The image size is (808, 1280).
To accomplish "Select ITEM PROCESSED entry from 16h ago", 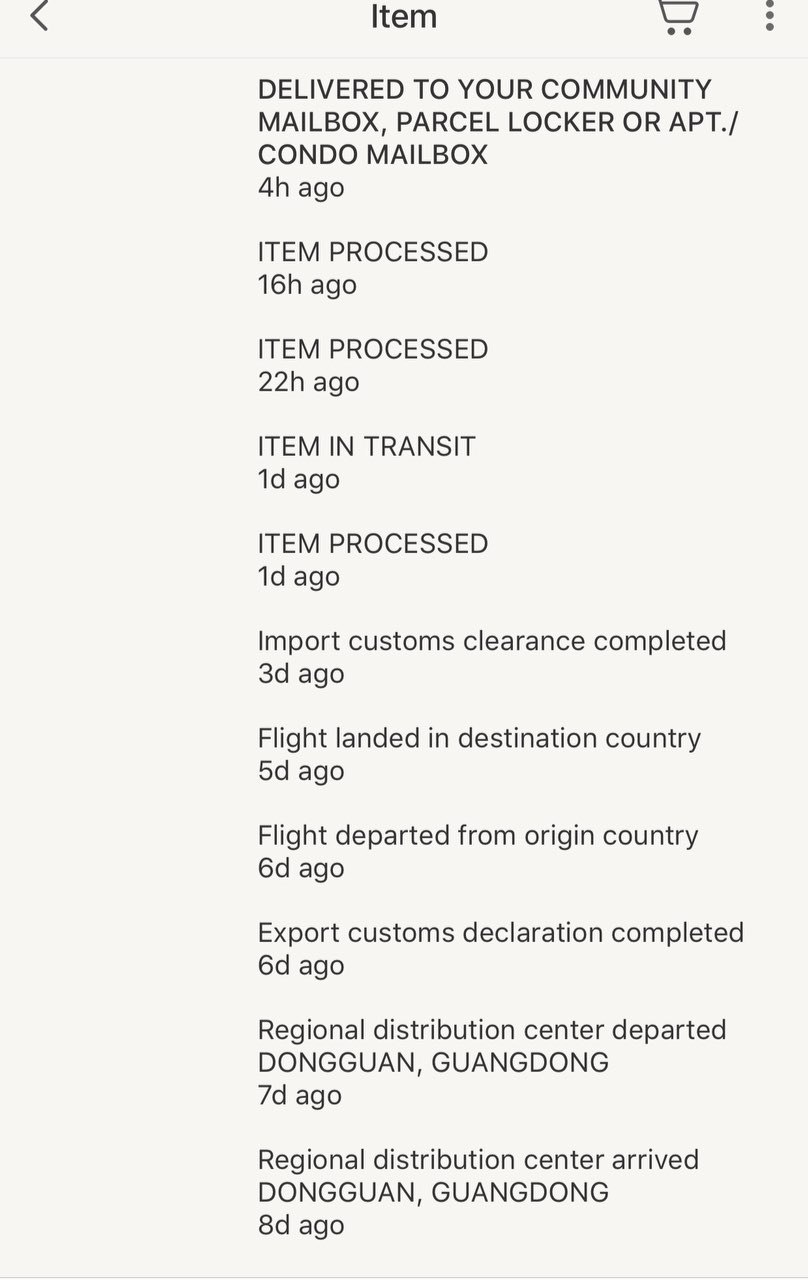I will [372, 252].
